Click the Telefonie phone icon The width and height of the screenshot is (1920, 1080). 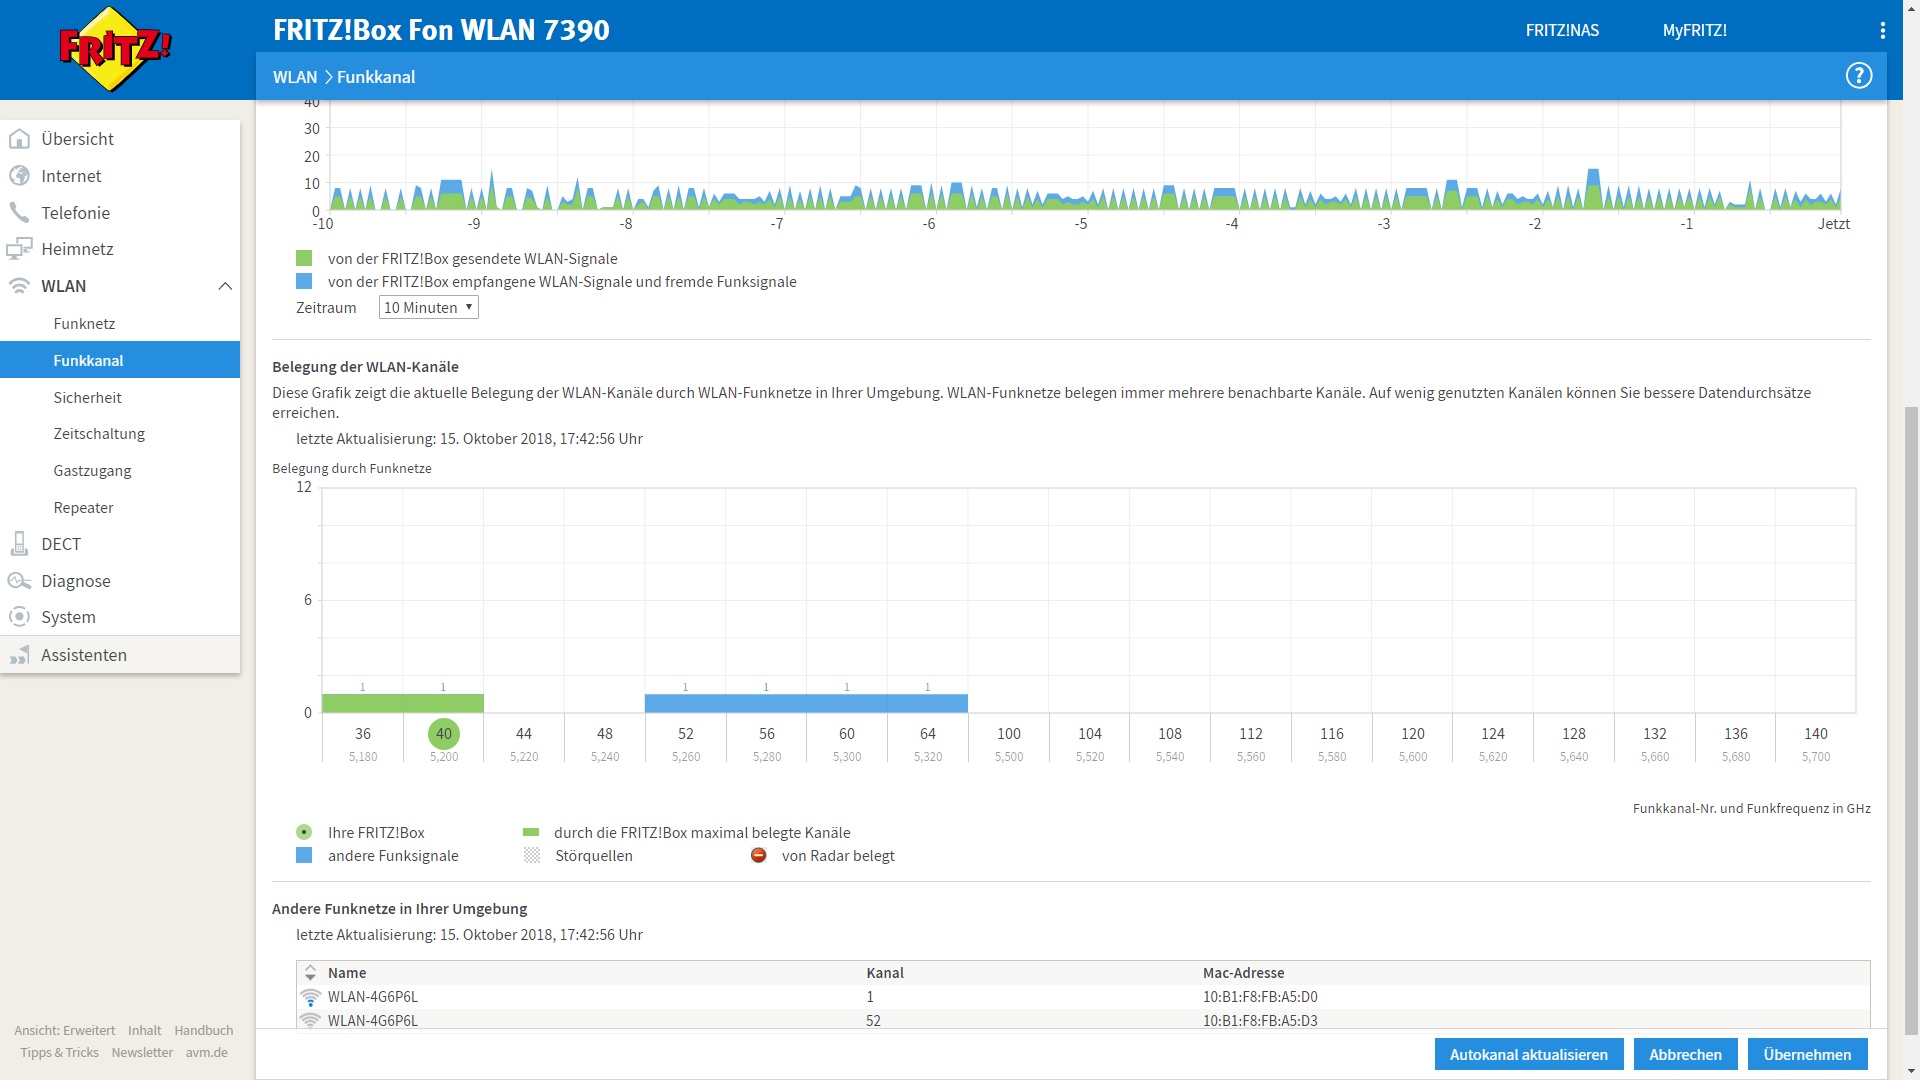click(19, 212)
